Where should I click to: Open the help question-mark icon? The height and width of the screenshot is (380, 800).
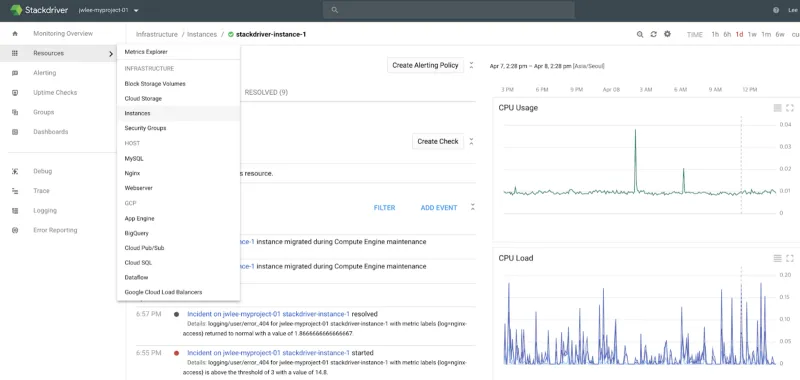pyautogui.click(x=776, y=10)
